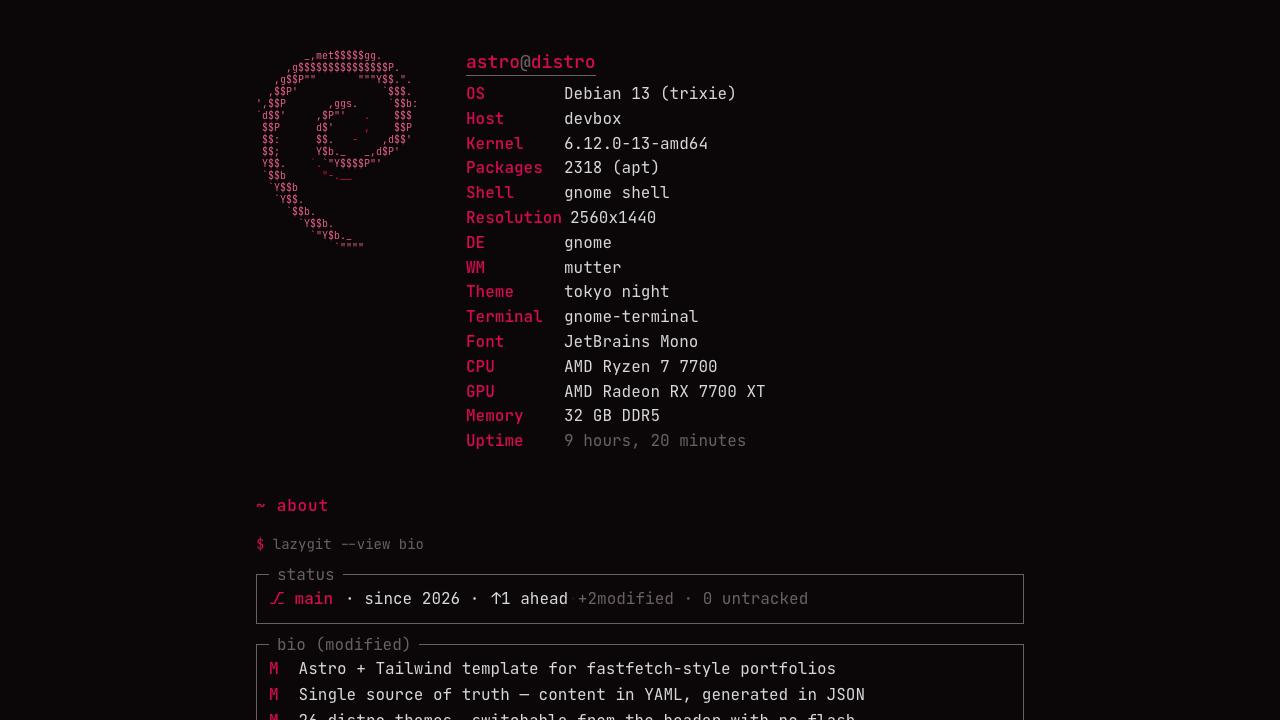The height and width of the screenshot is (720, 1280).
Task: Click the '0 untracked' status entry
Action: (755, 599)
